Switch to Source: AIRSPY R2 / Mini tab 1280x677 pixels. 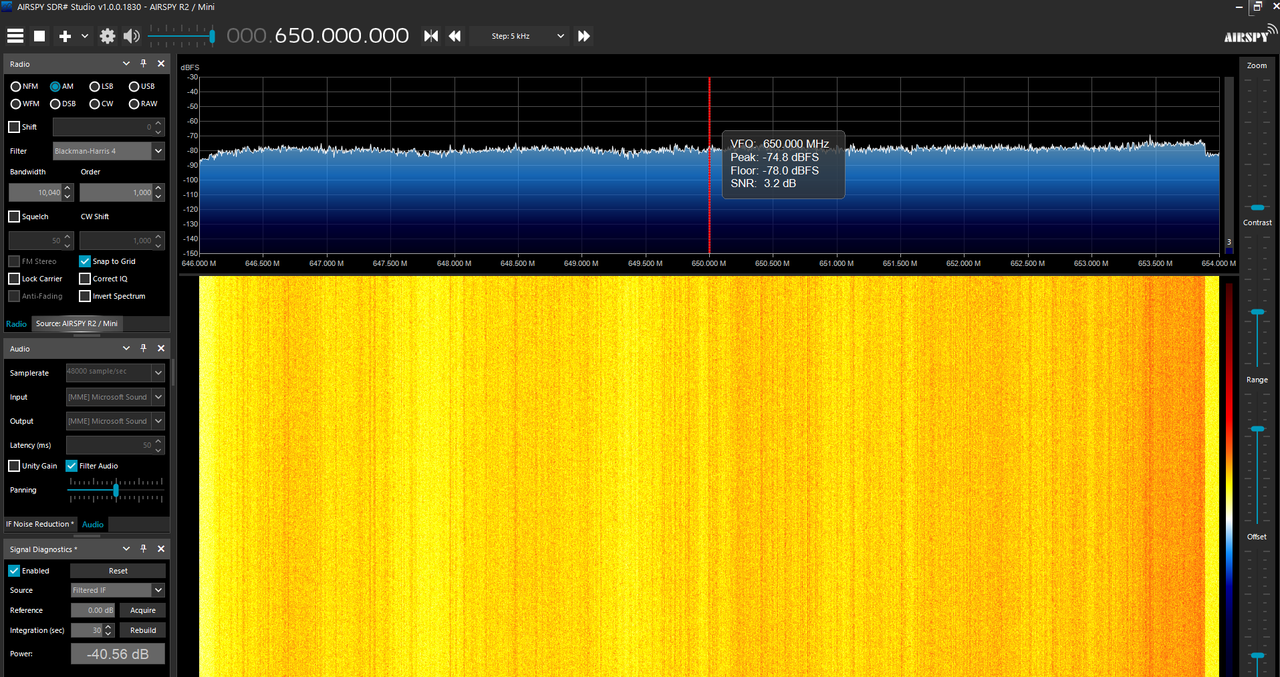[77, 323]
